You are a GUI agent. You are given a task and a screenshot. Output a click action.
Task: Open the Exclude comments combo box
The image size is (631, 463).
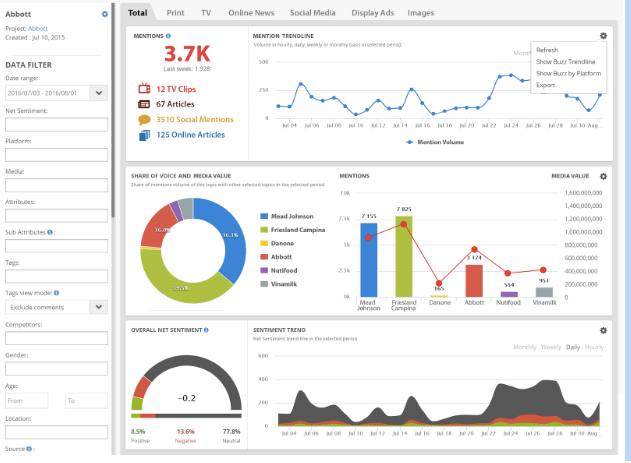[x=56, y=307]
